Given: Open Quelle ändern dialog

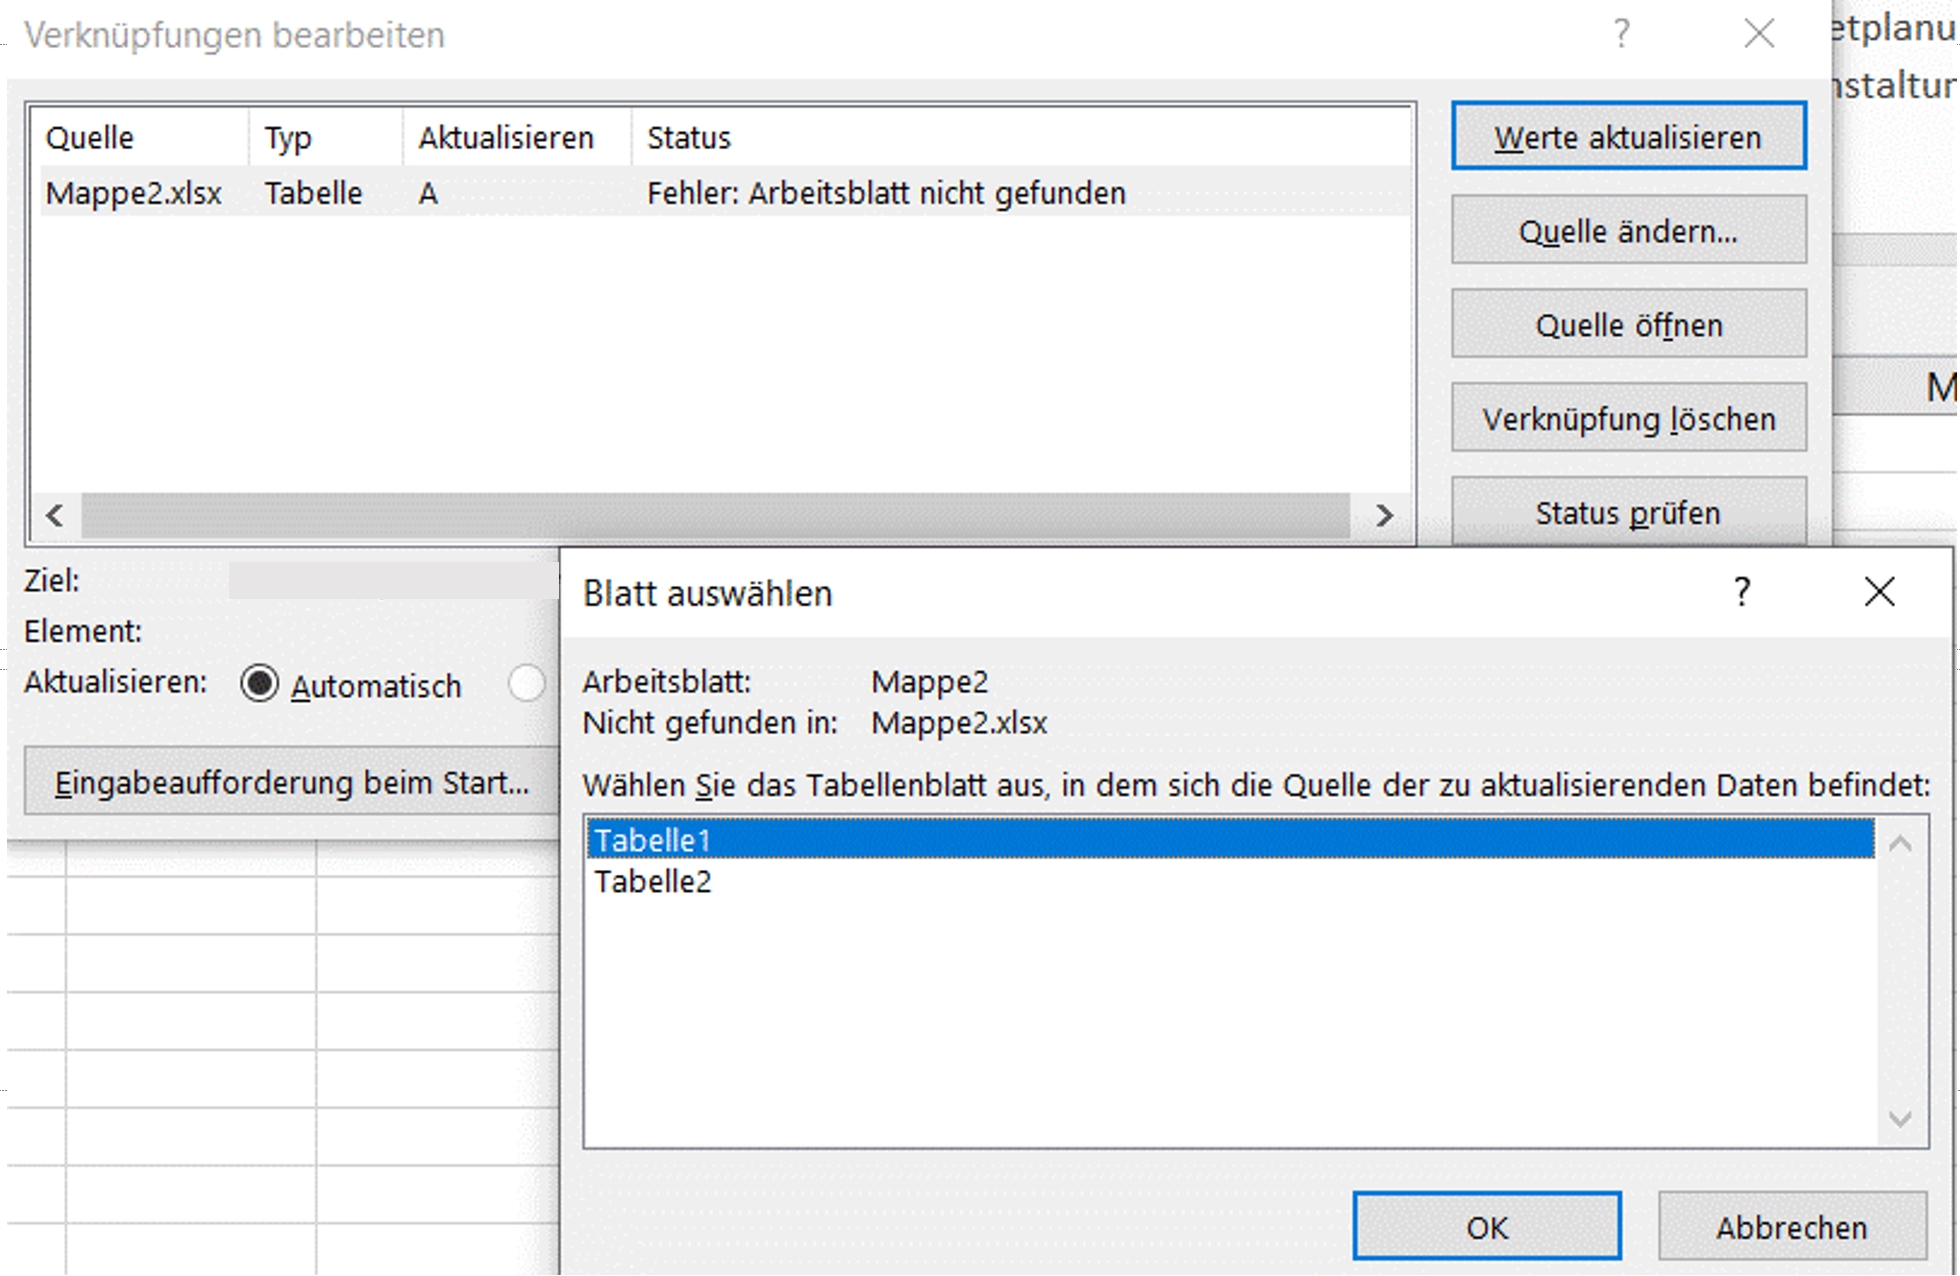Looking at the screenshot, I should (1627, 230).
